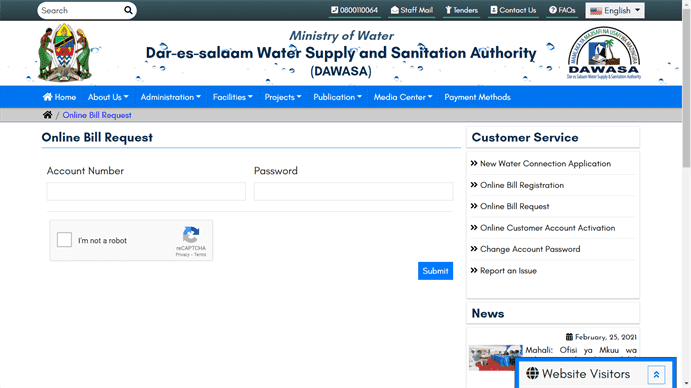Click the reCAPTCHA logo icon
The image size is (691, 388).
point(191,235)
